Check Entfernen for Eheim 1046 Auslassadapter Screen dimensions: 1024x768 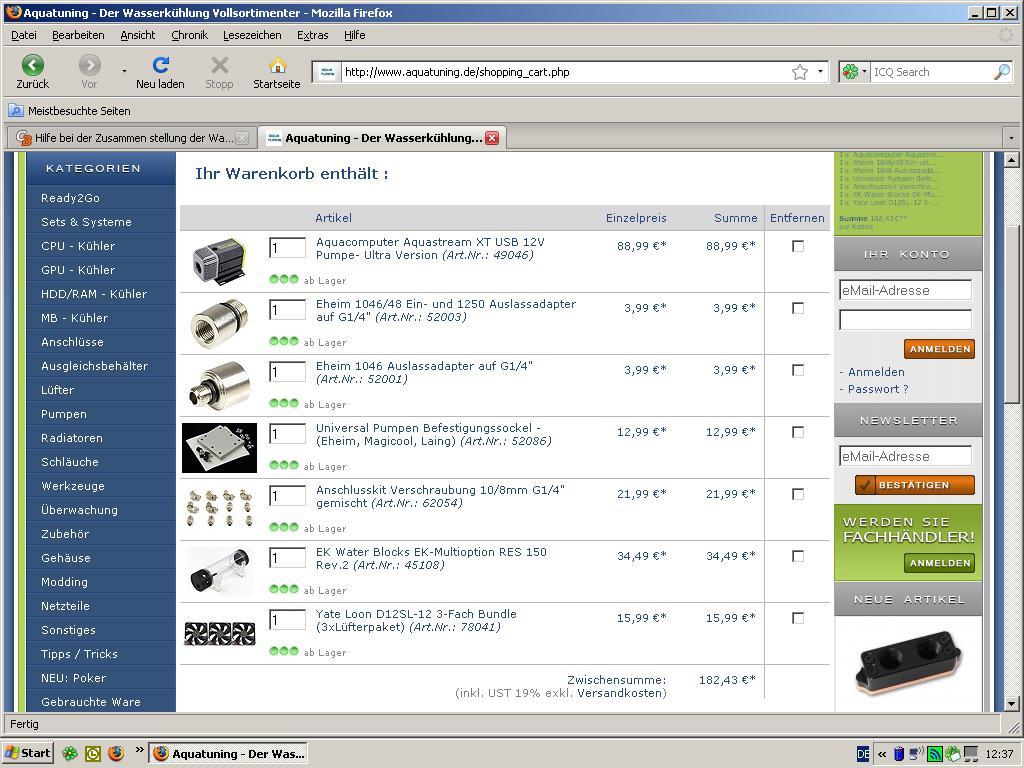797,370
